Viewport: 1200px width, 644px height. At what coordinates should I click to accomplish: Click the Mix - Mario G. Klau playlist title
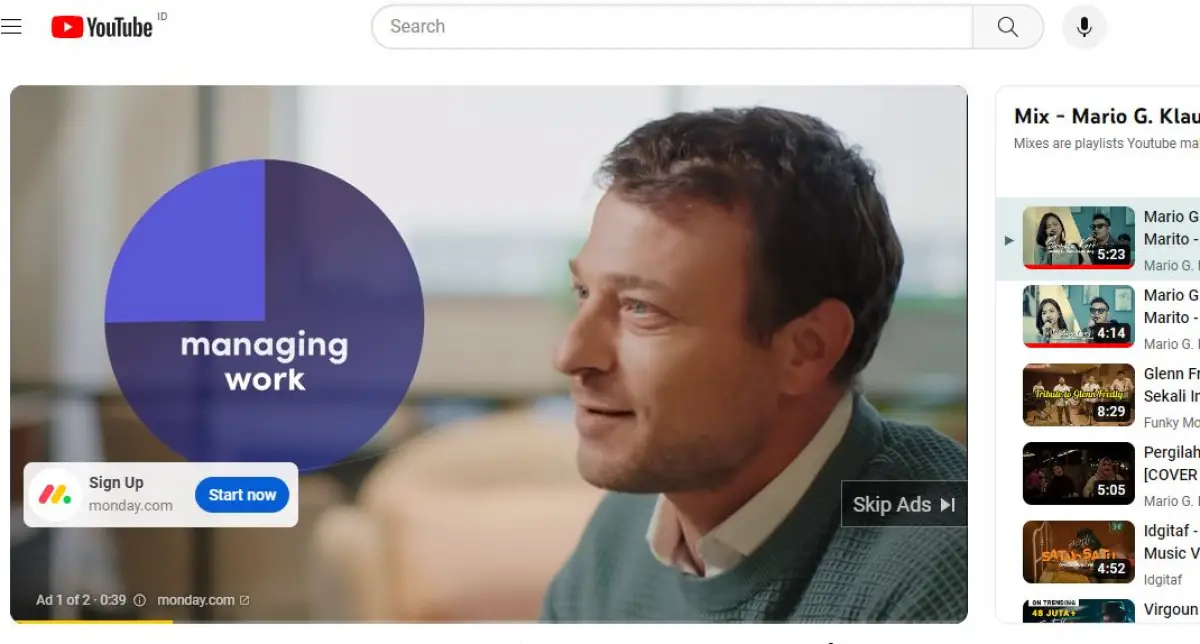click(x=1107, y=116)
